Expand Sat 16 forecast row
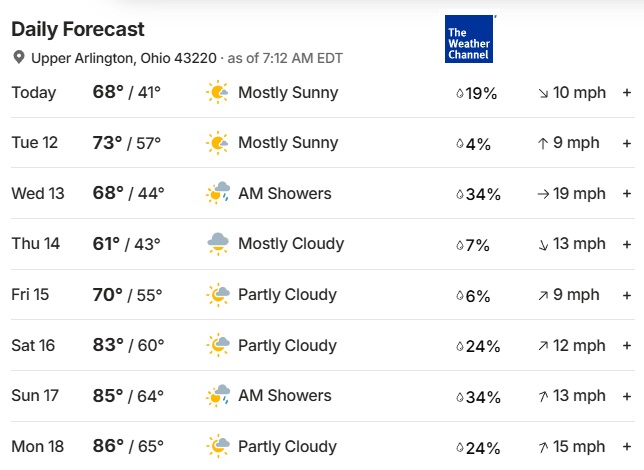The width and height of the screenshot is (644, 470). tap(627, 346)
